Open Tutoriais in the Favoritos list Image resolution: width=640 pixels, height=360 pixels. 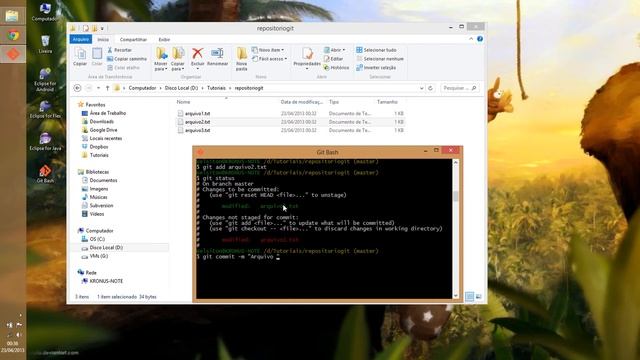99,155
